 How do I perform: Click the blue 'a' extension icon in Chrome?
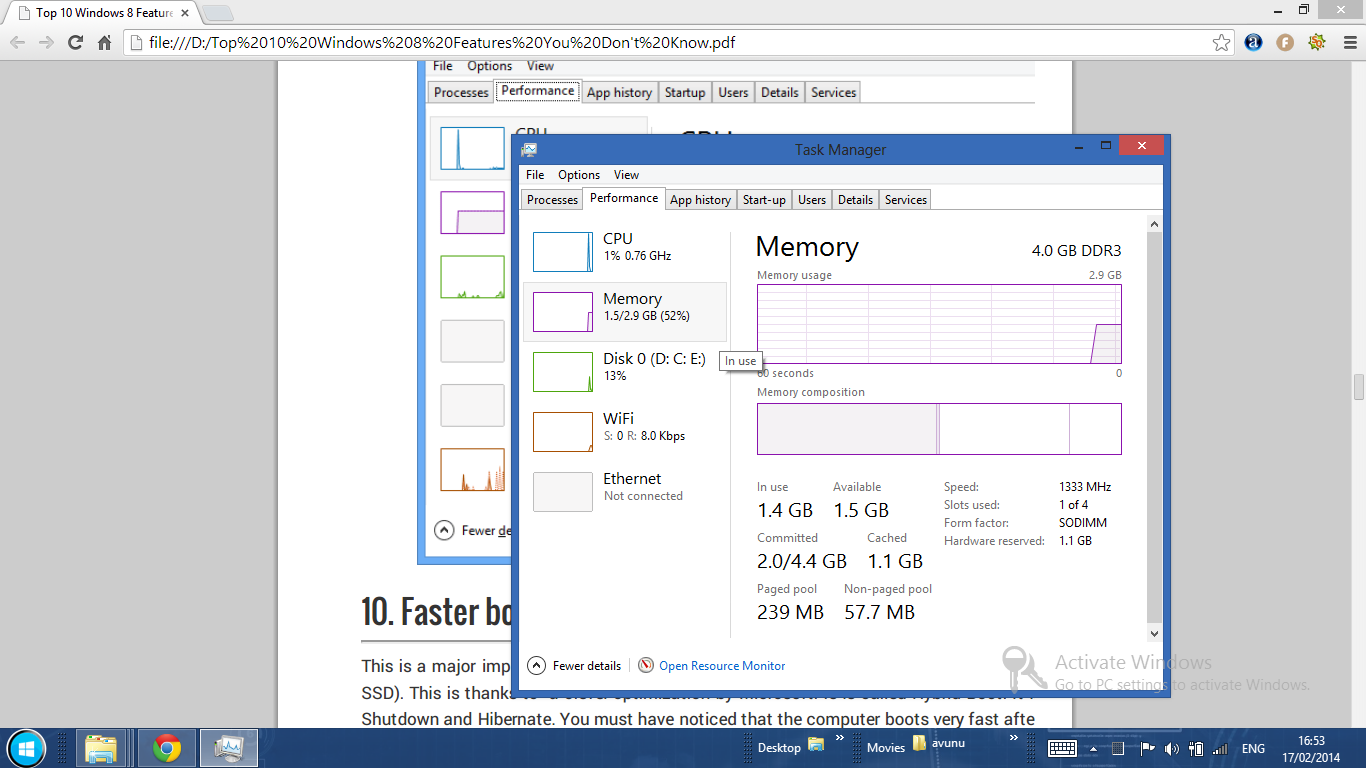[1253, 43]
